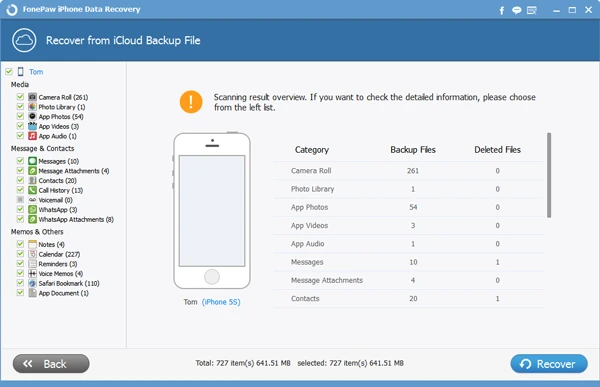Click the Safari Bookmark icon

[33, 283]
